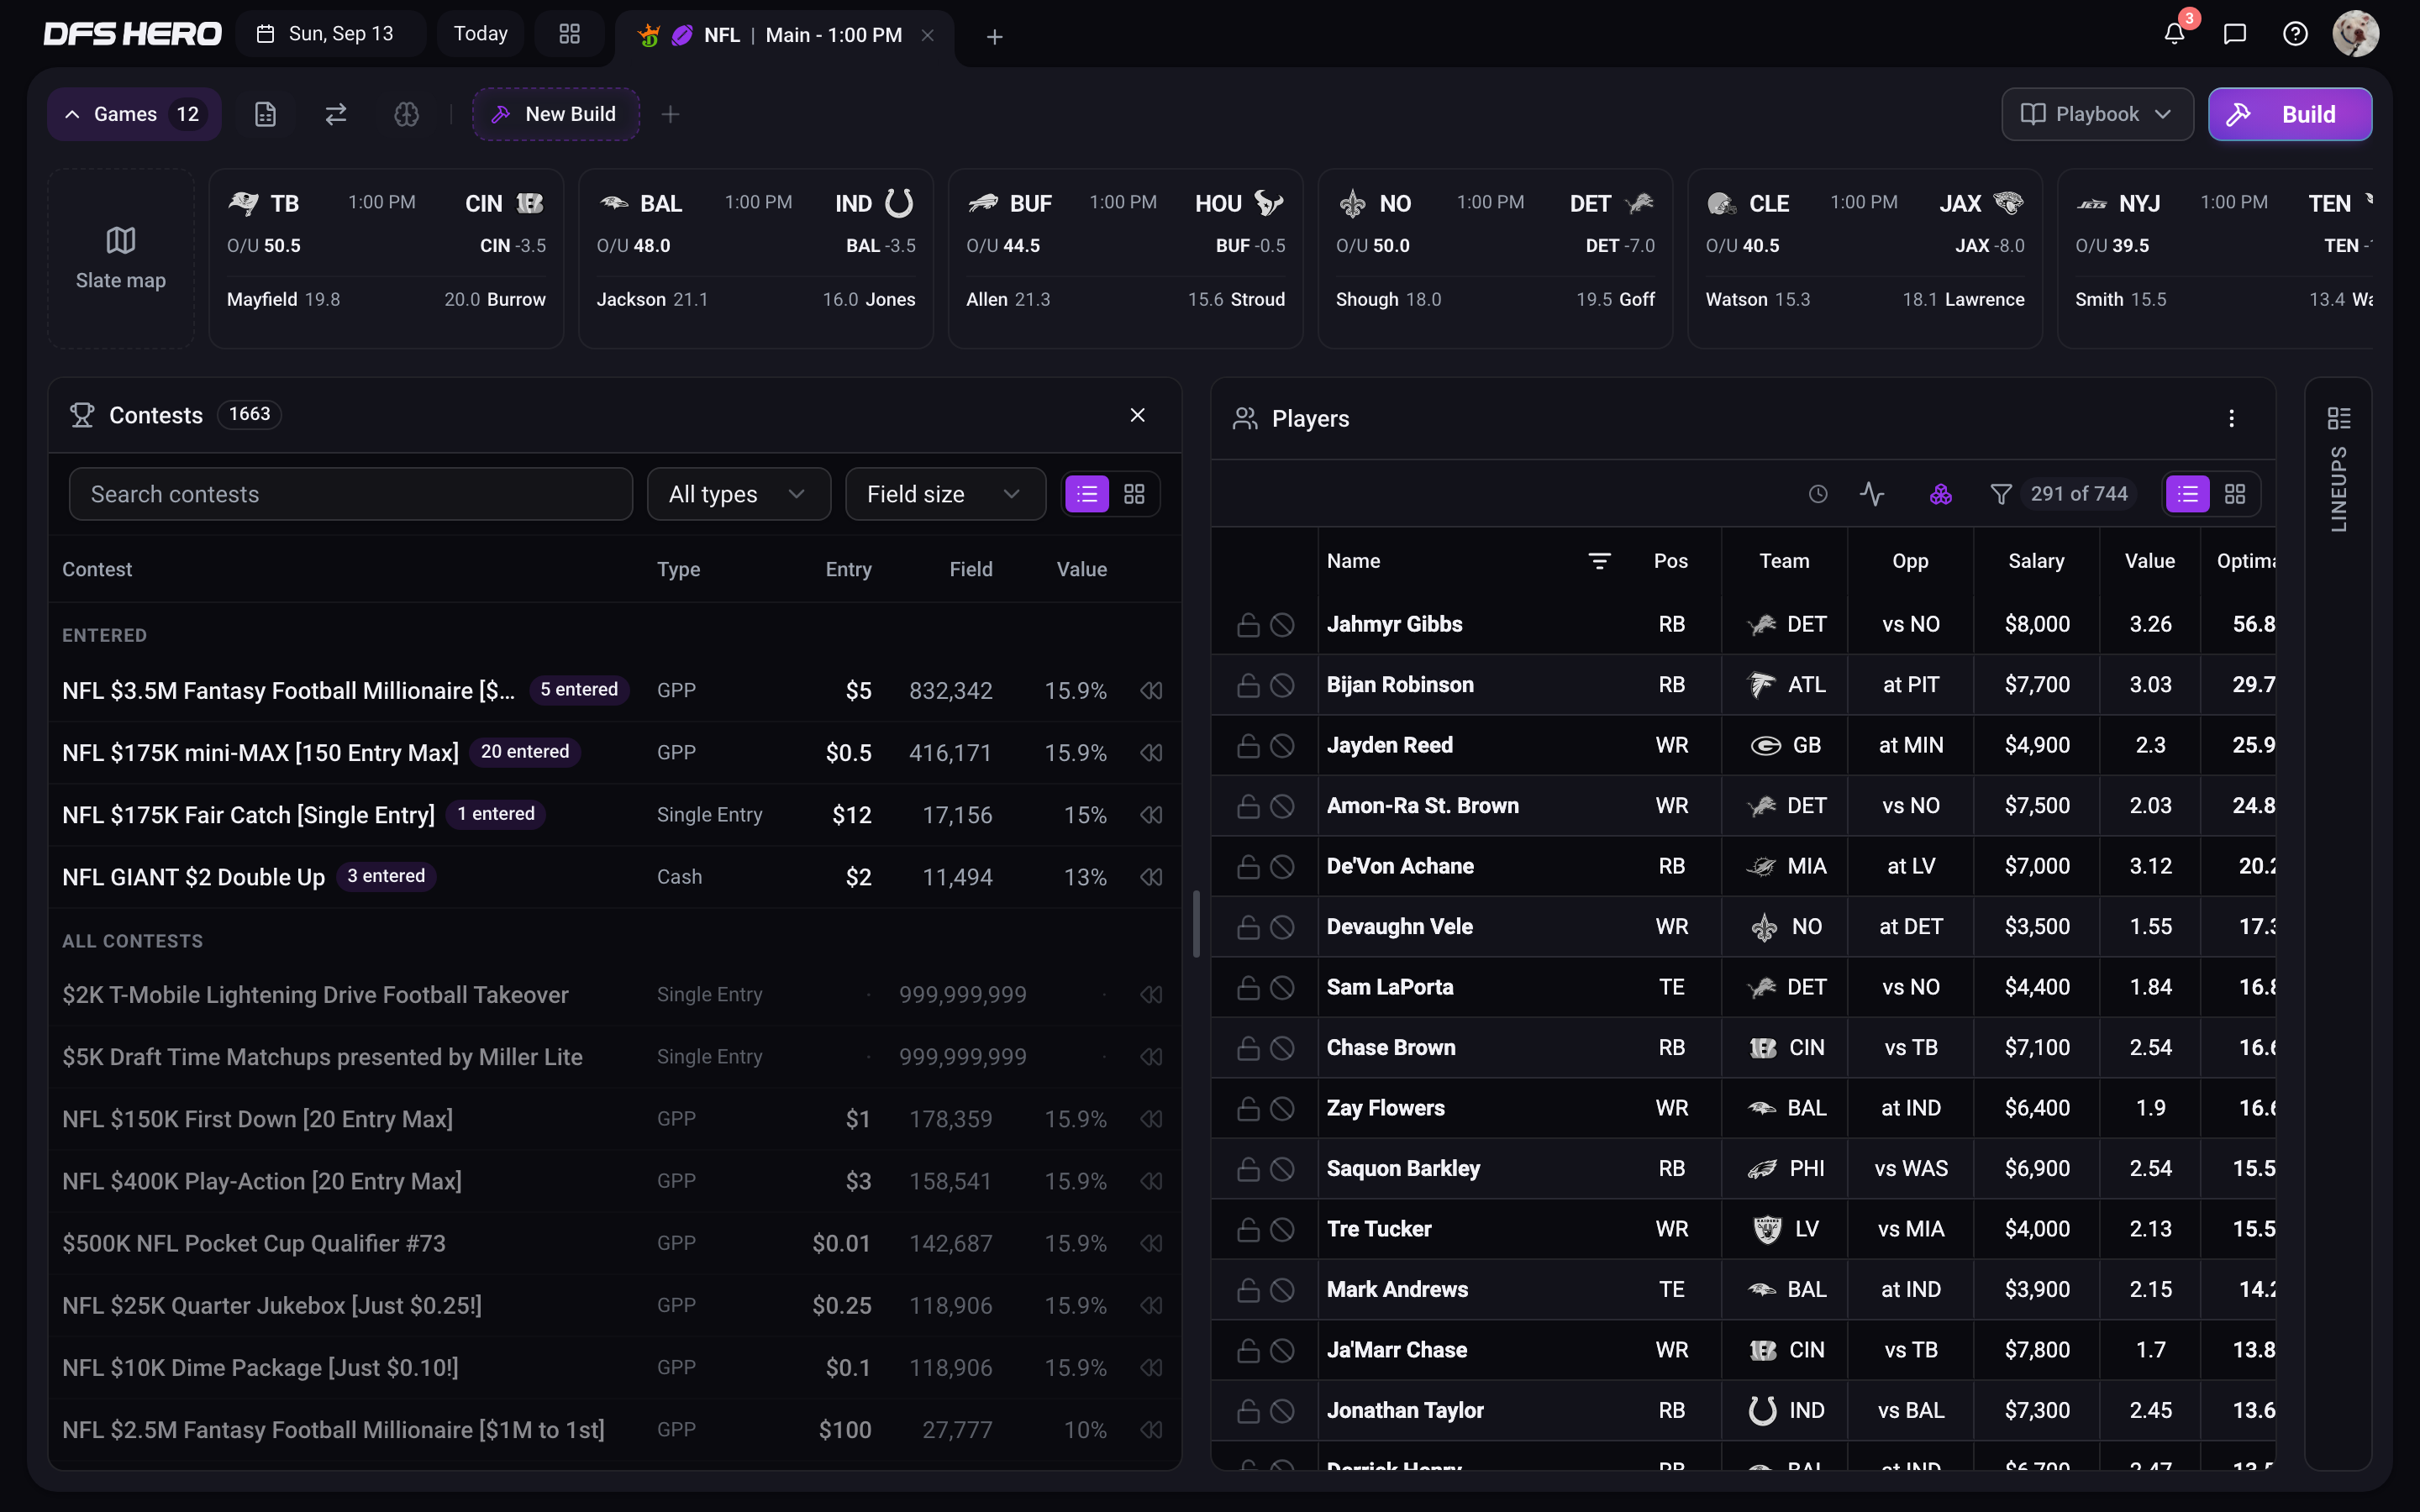Switch Players panel to grid view

2235,494
